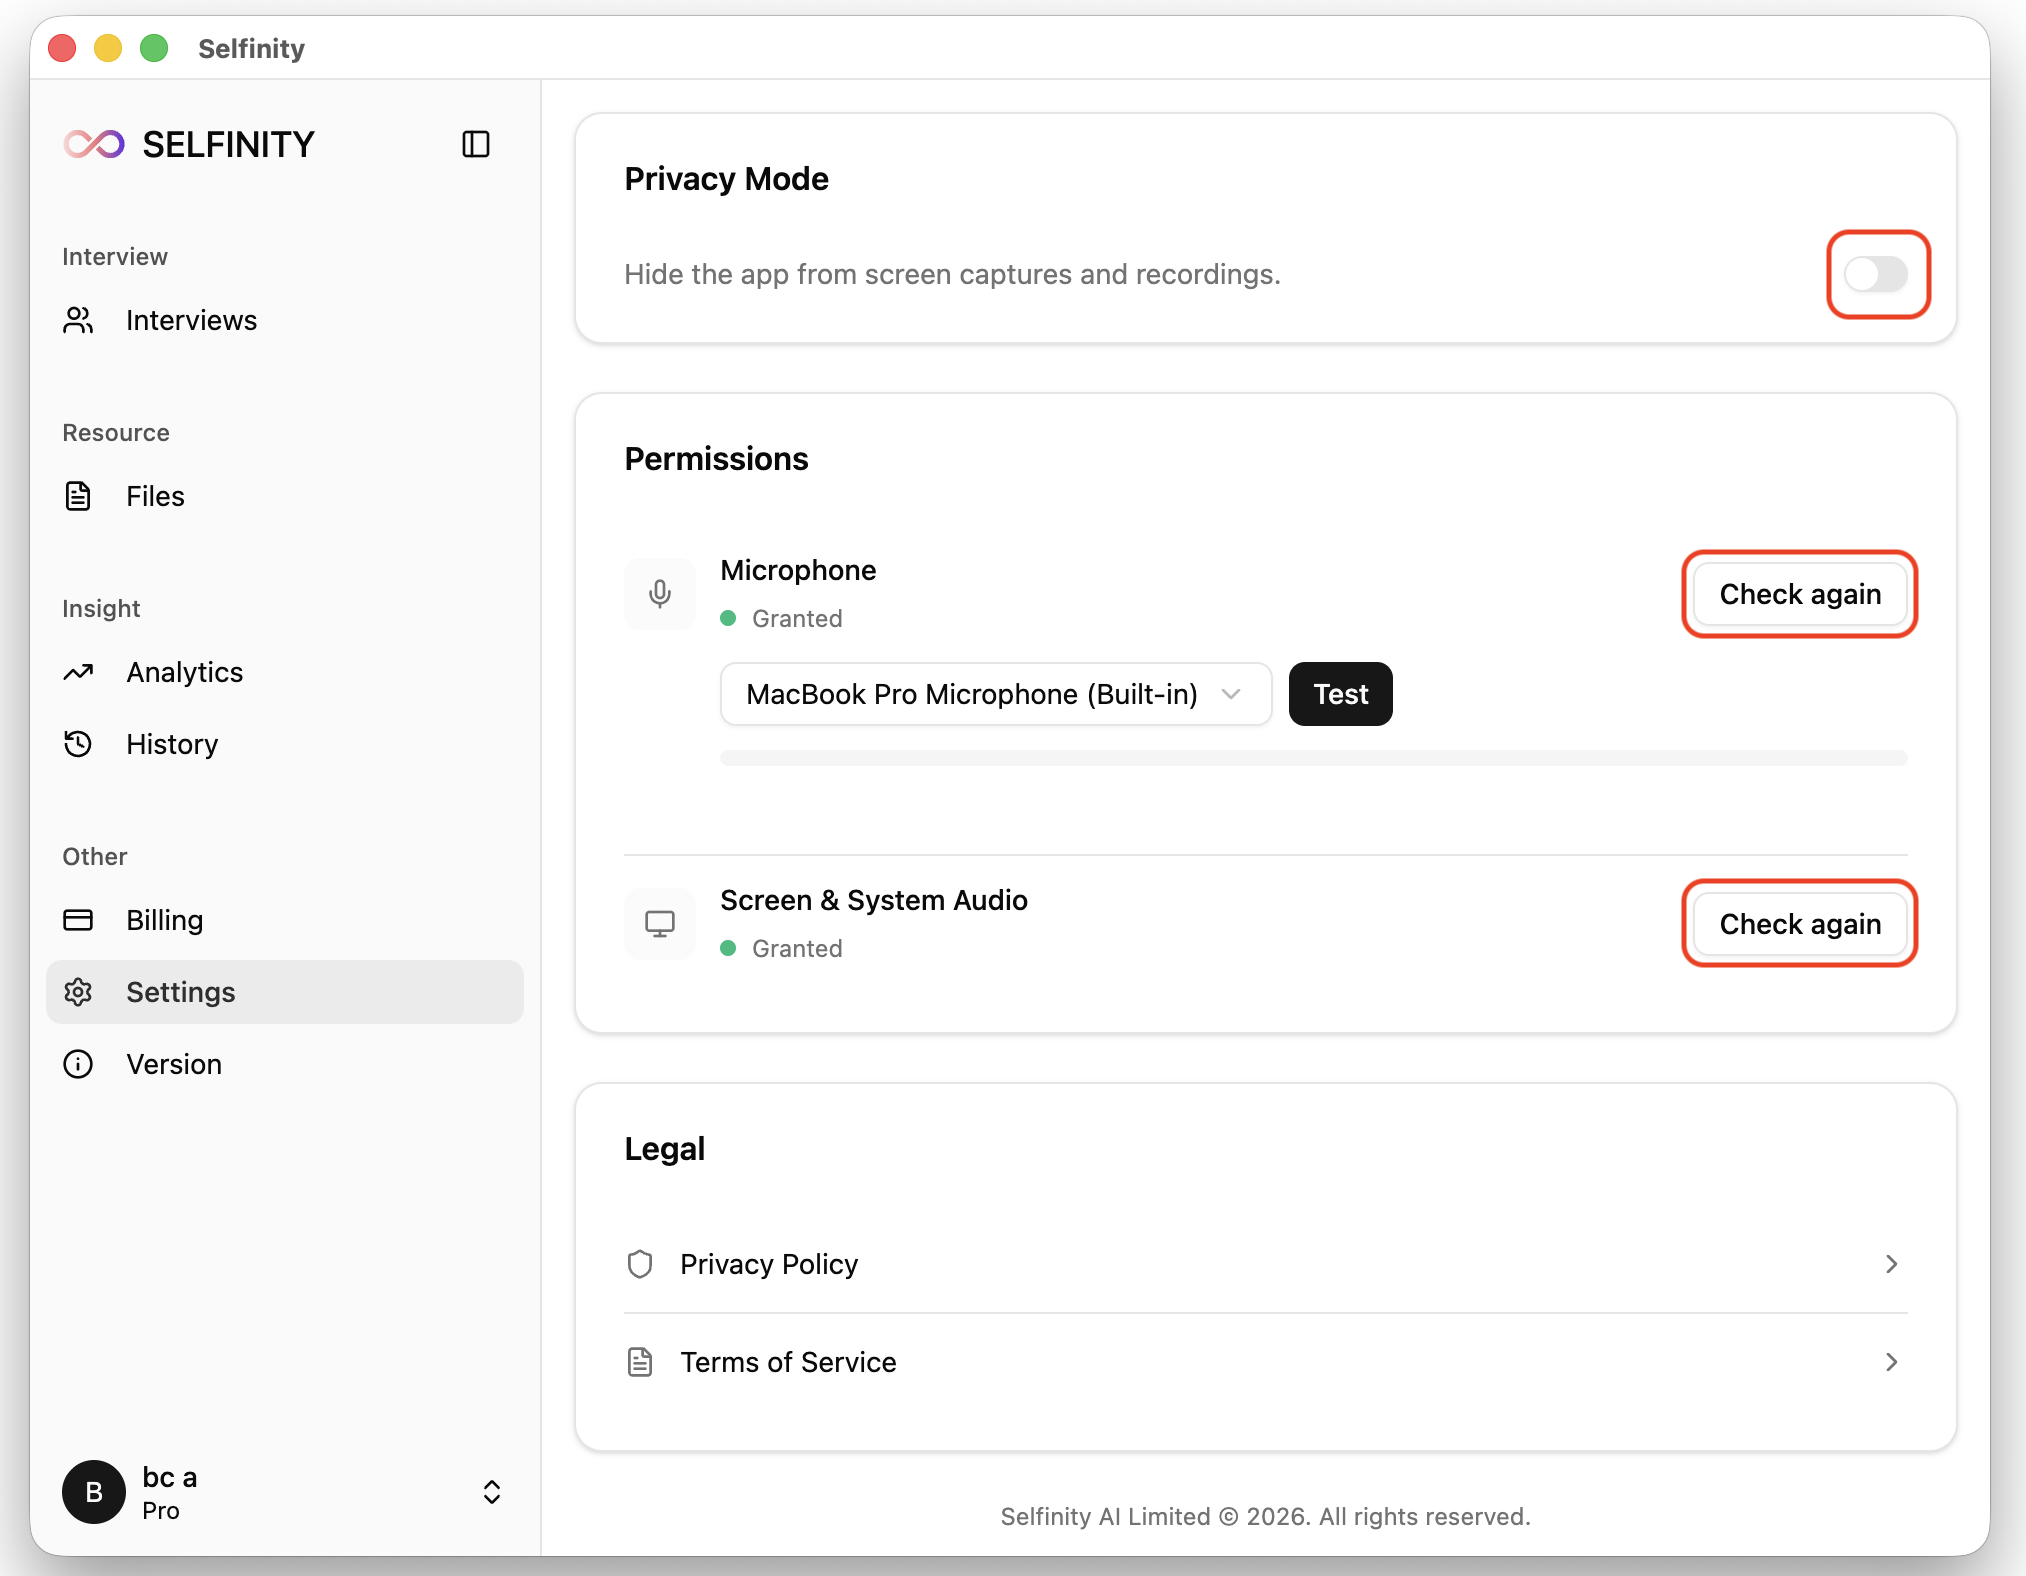Click the Microphone 'Granted' status text
This screenshot has width=2026, height=1576.
(x=797, y=619)
